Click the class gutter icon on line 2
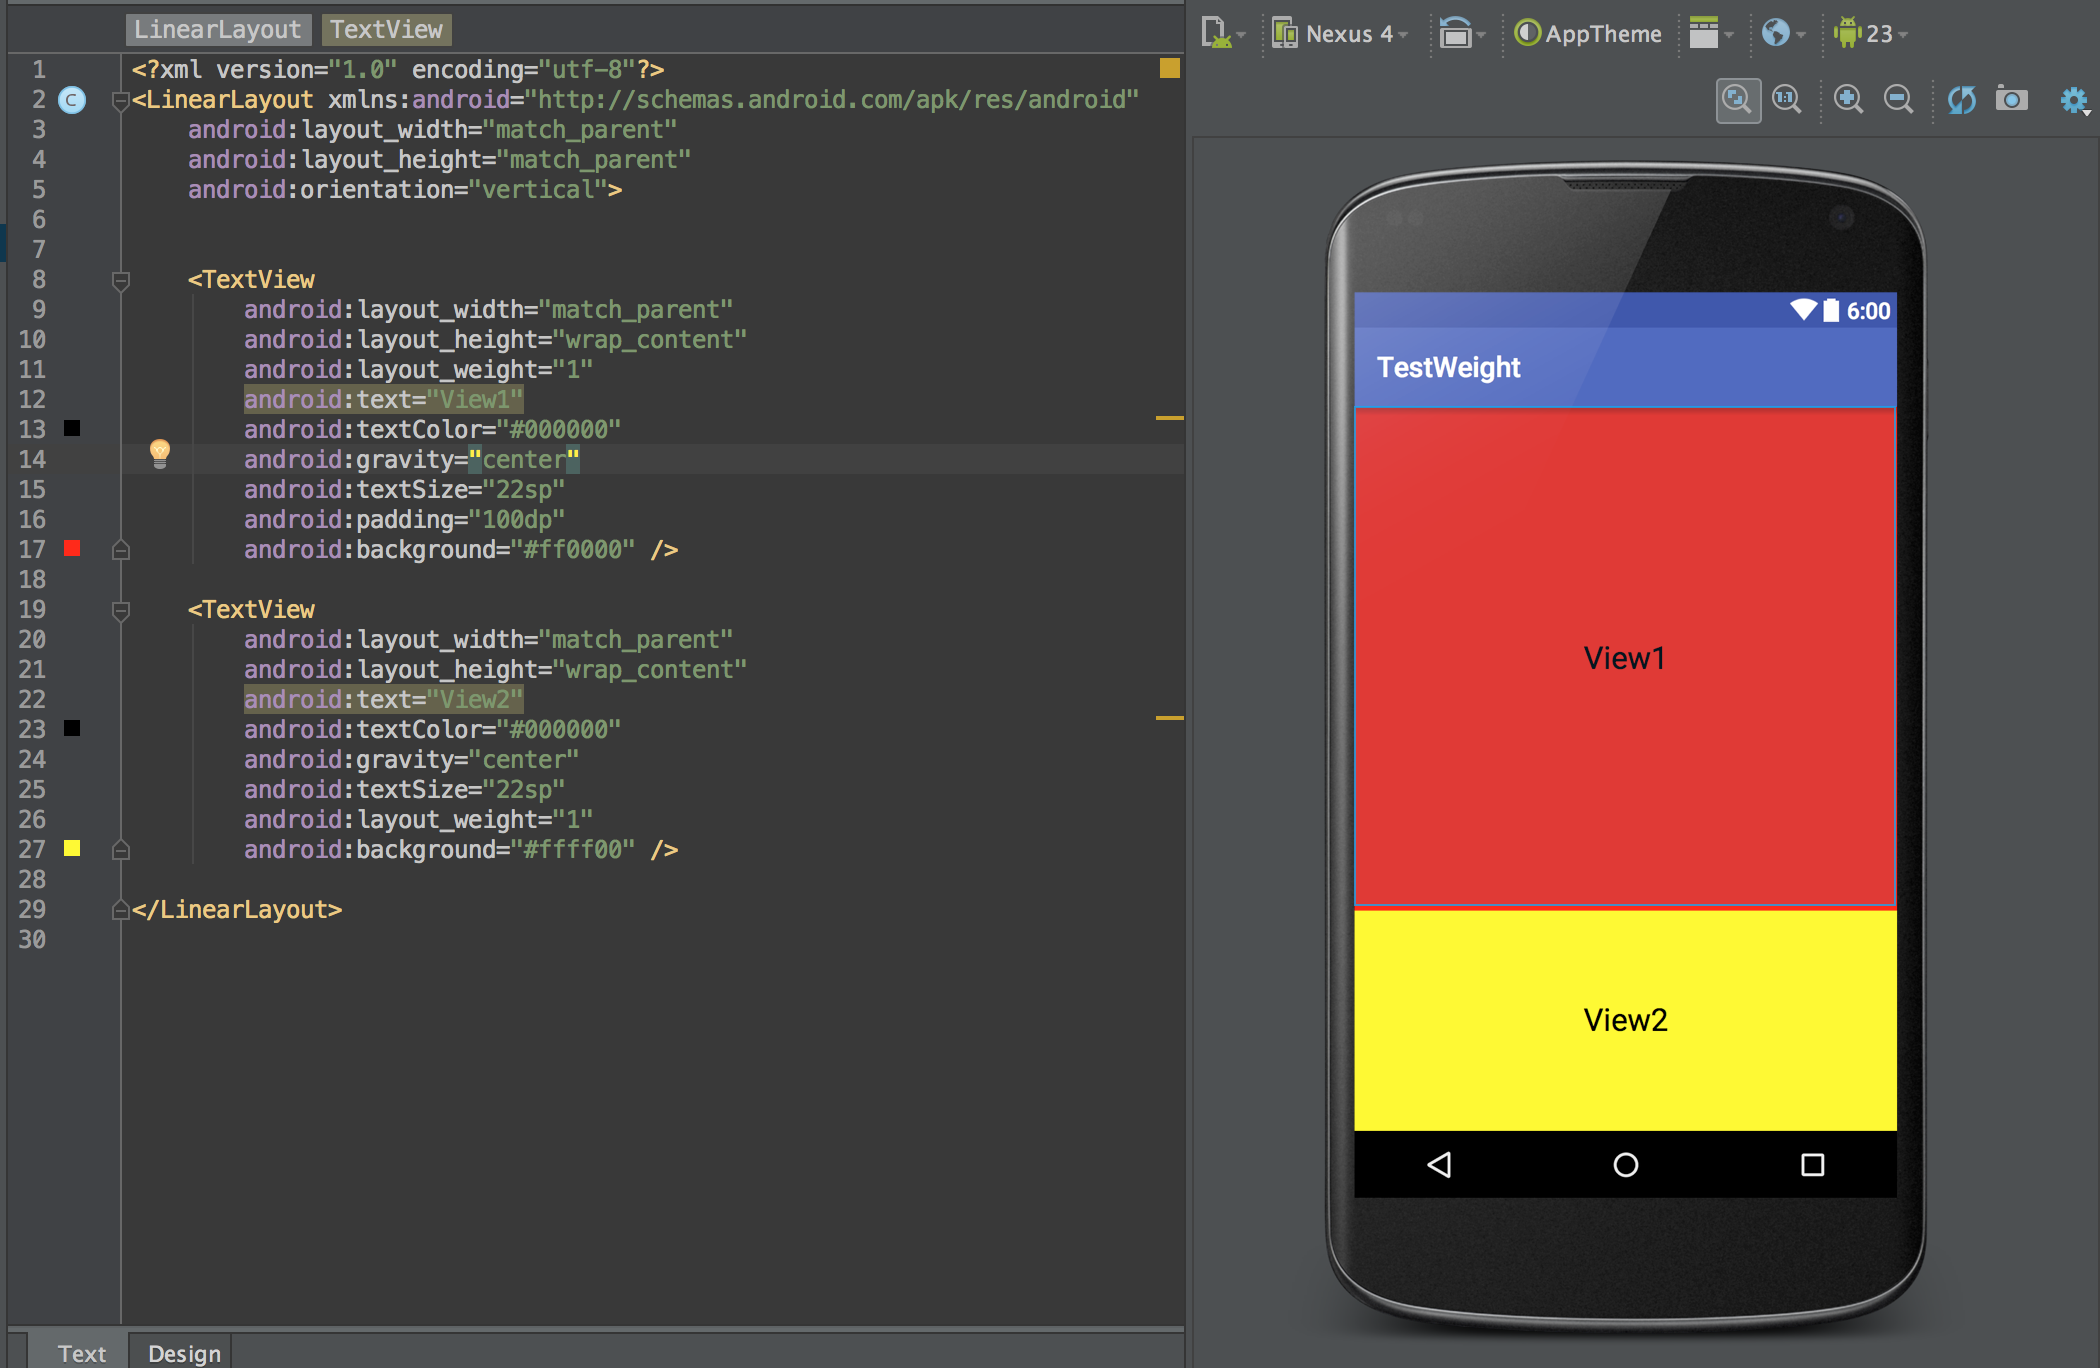Screen dimensions: 2100x1368 pyautogui.click(x=72, y=100)
